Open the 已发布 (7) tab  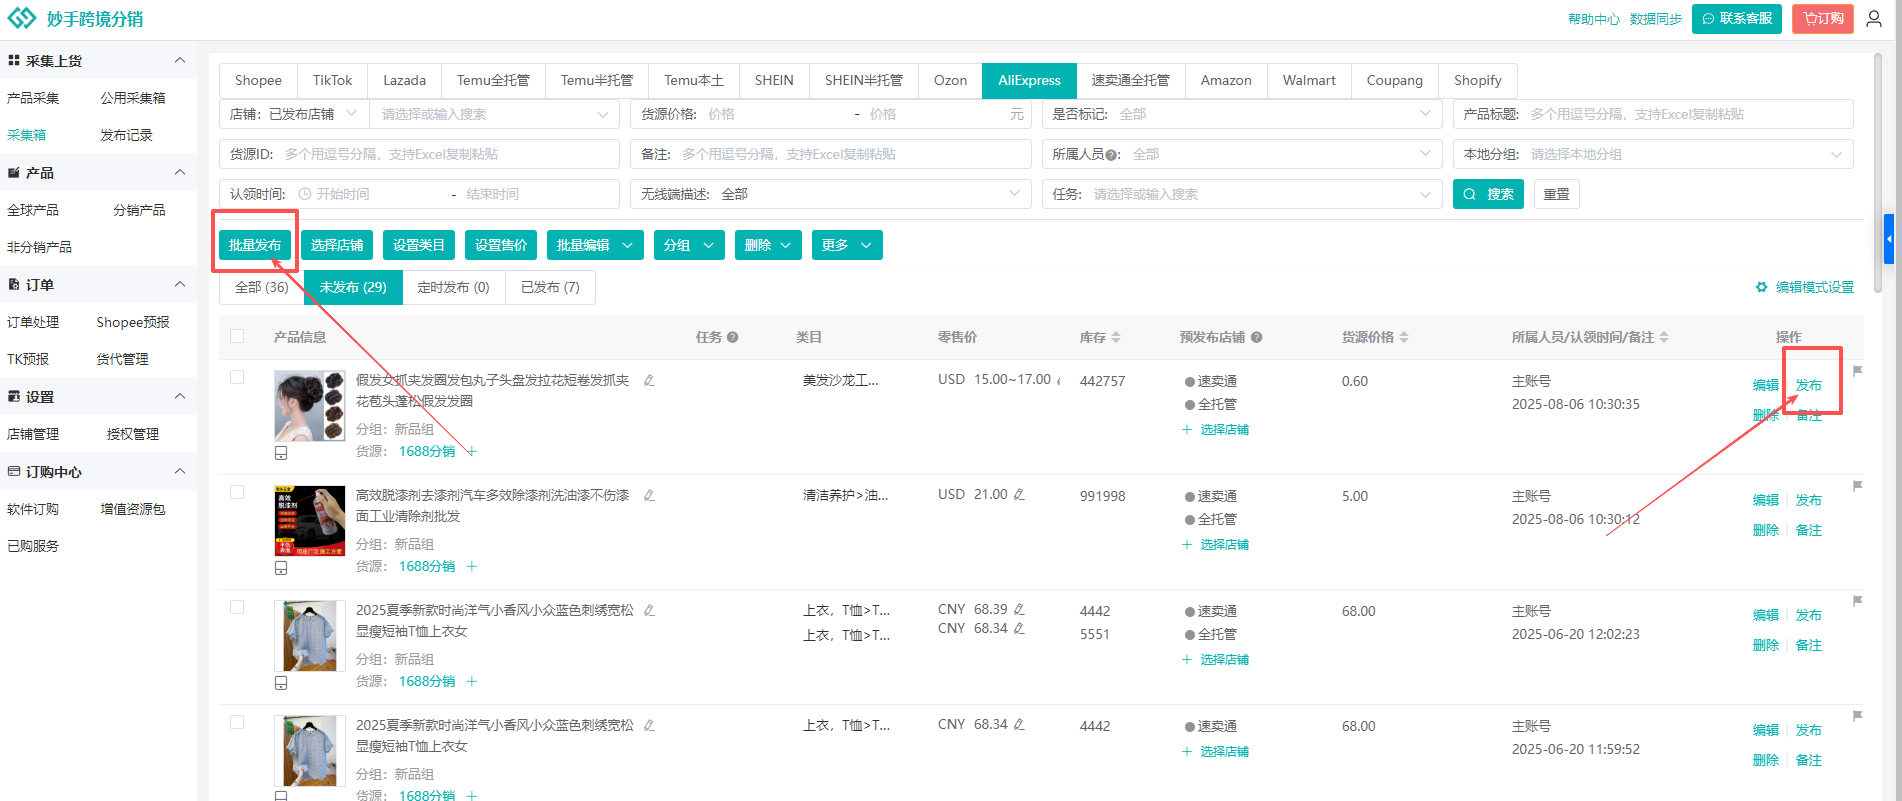[550, 288]
